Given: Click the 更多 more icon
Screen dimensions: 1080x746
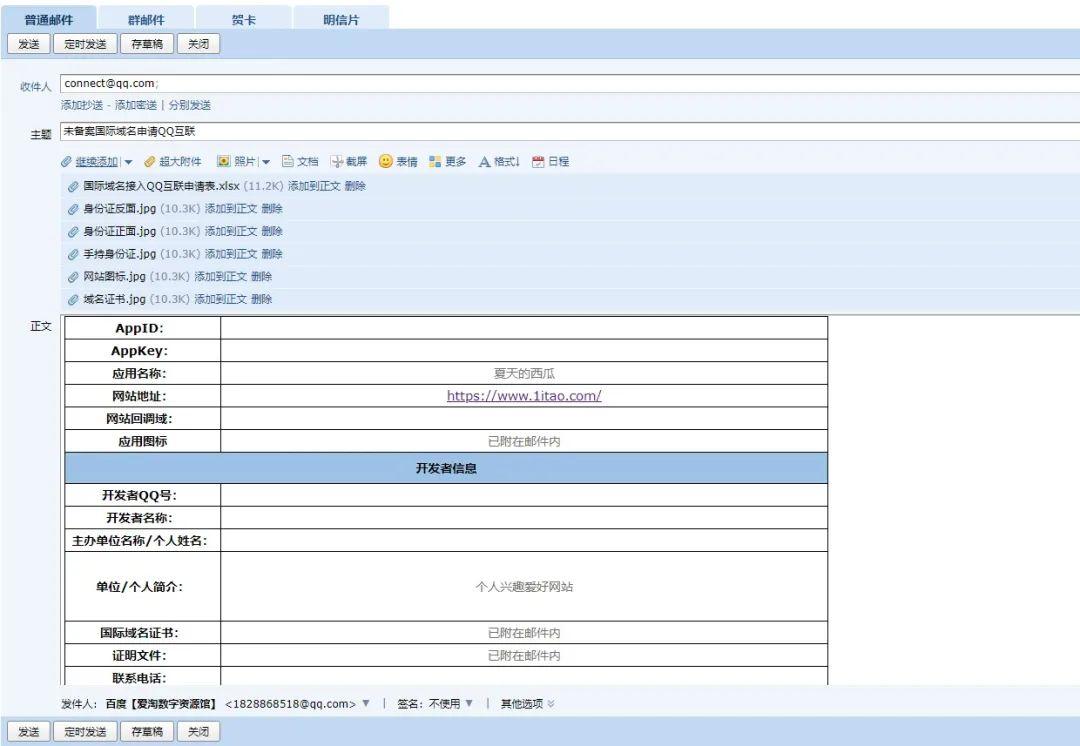Looking at the screenshot, I should 435,161.
